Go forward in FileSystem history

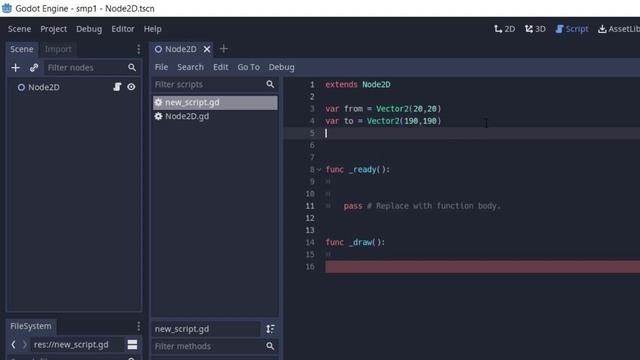tap(24, 344)
